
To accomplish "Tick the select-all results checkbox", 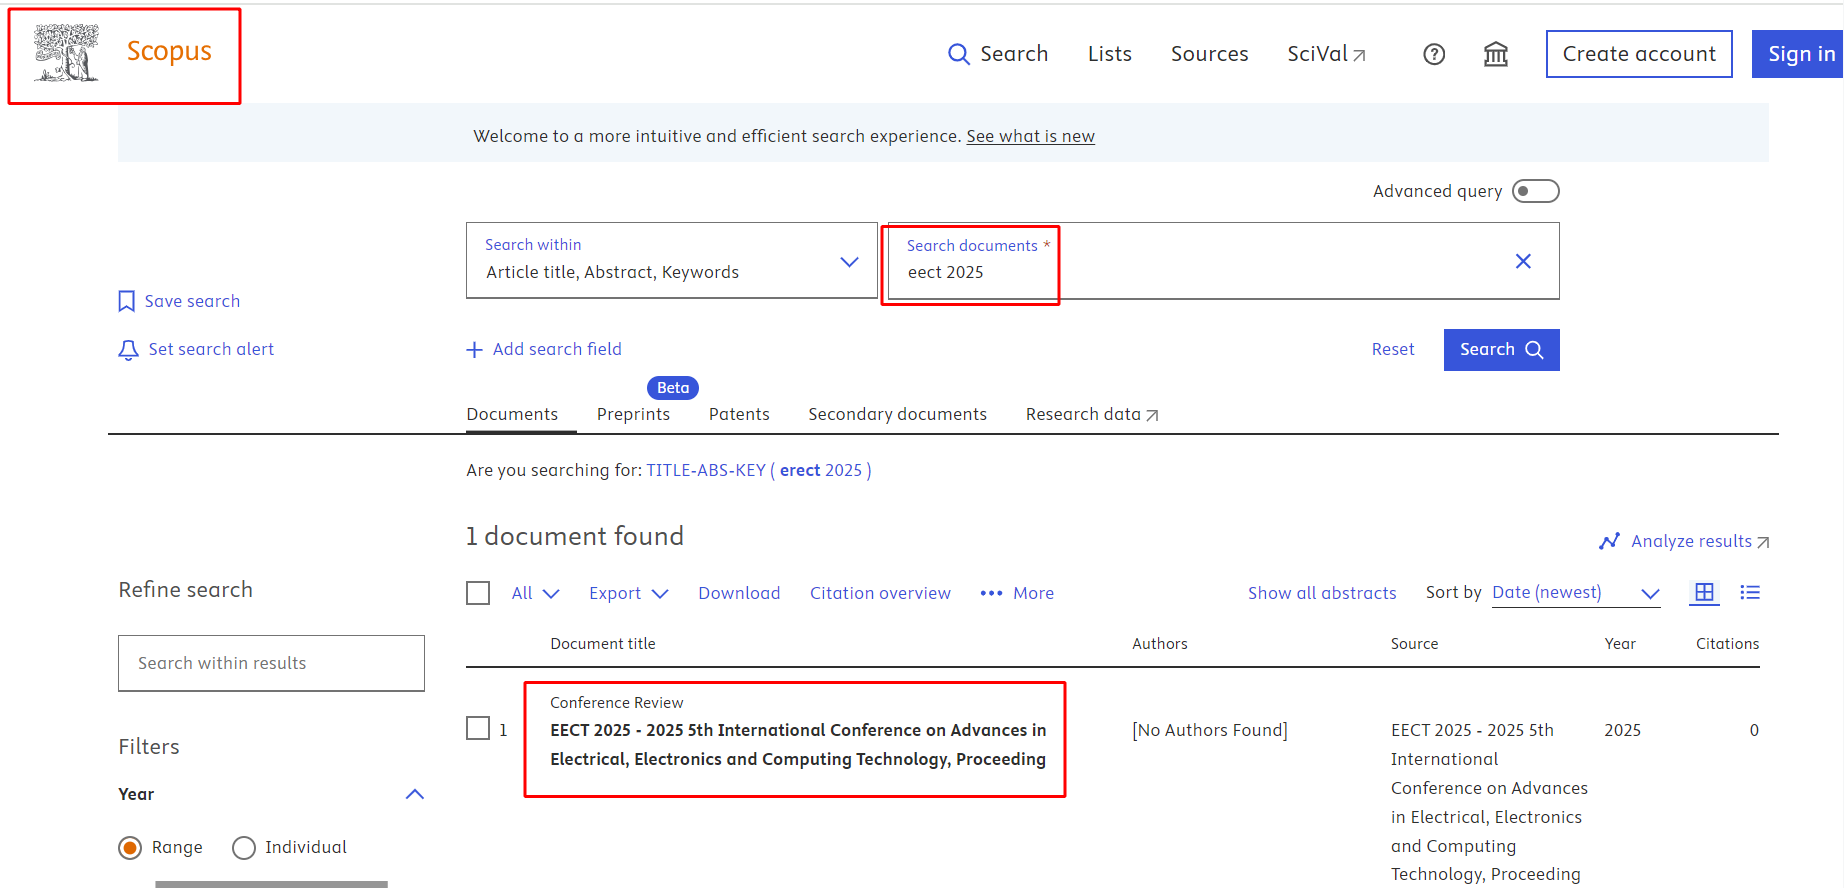I will (478, 593).
